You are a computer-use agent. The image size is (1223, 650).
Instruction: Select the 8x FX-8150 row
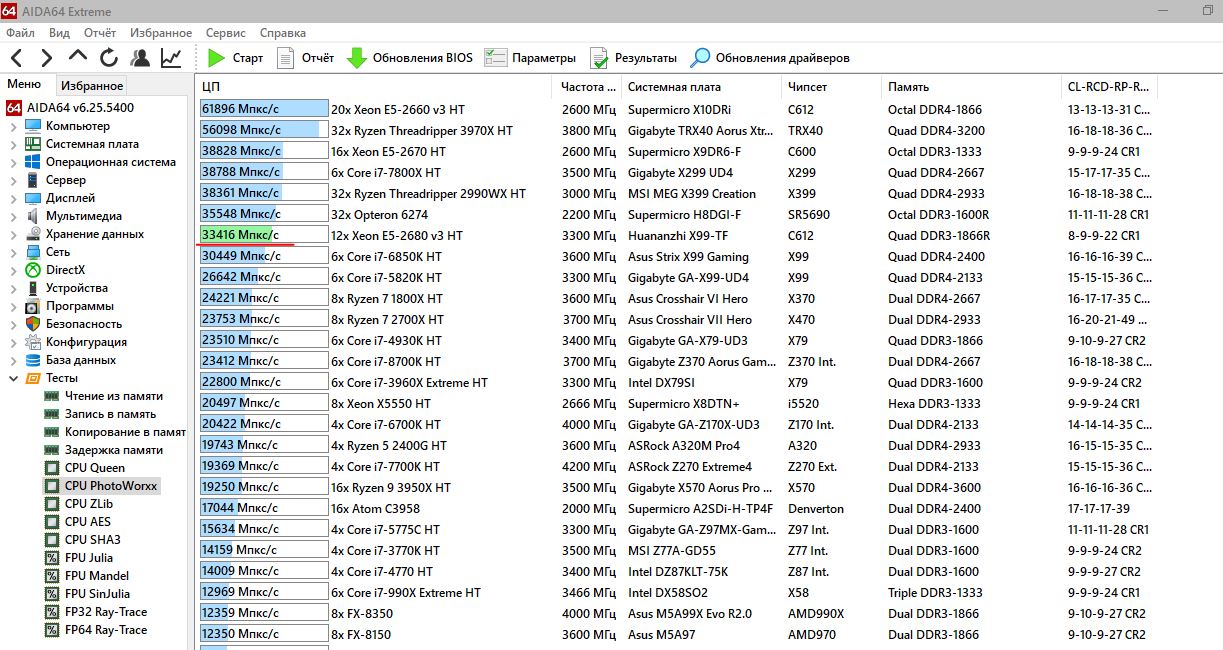pyautogui.click(x=677, y=635)
